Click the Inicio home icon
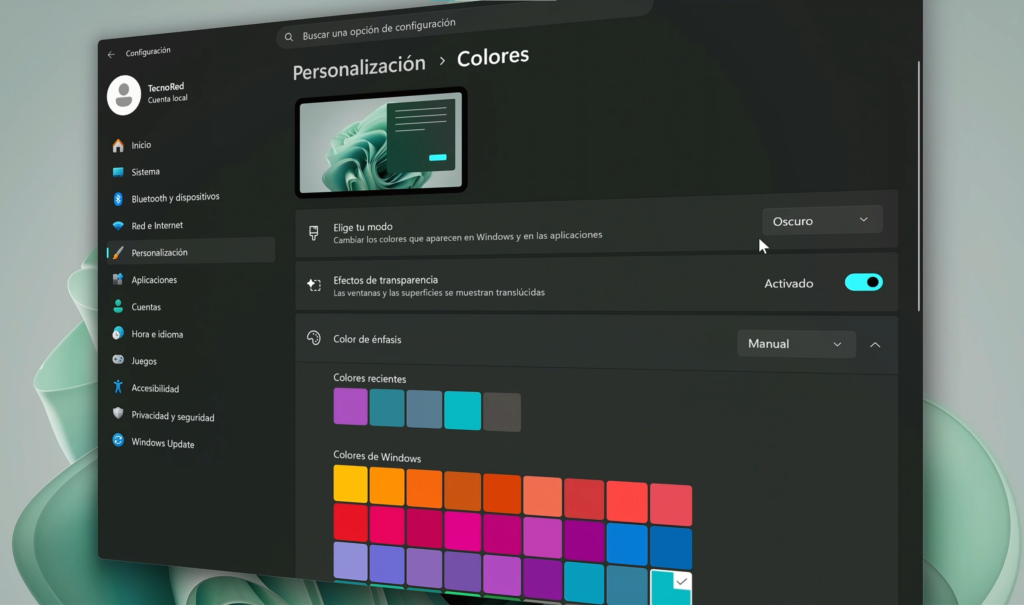Screen dimensions: 1024x605 118,146
